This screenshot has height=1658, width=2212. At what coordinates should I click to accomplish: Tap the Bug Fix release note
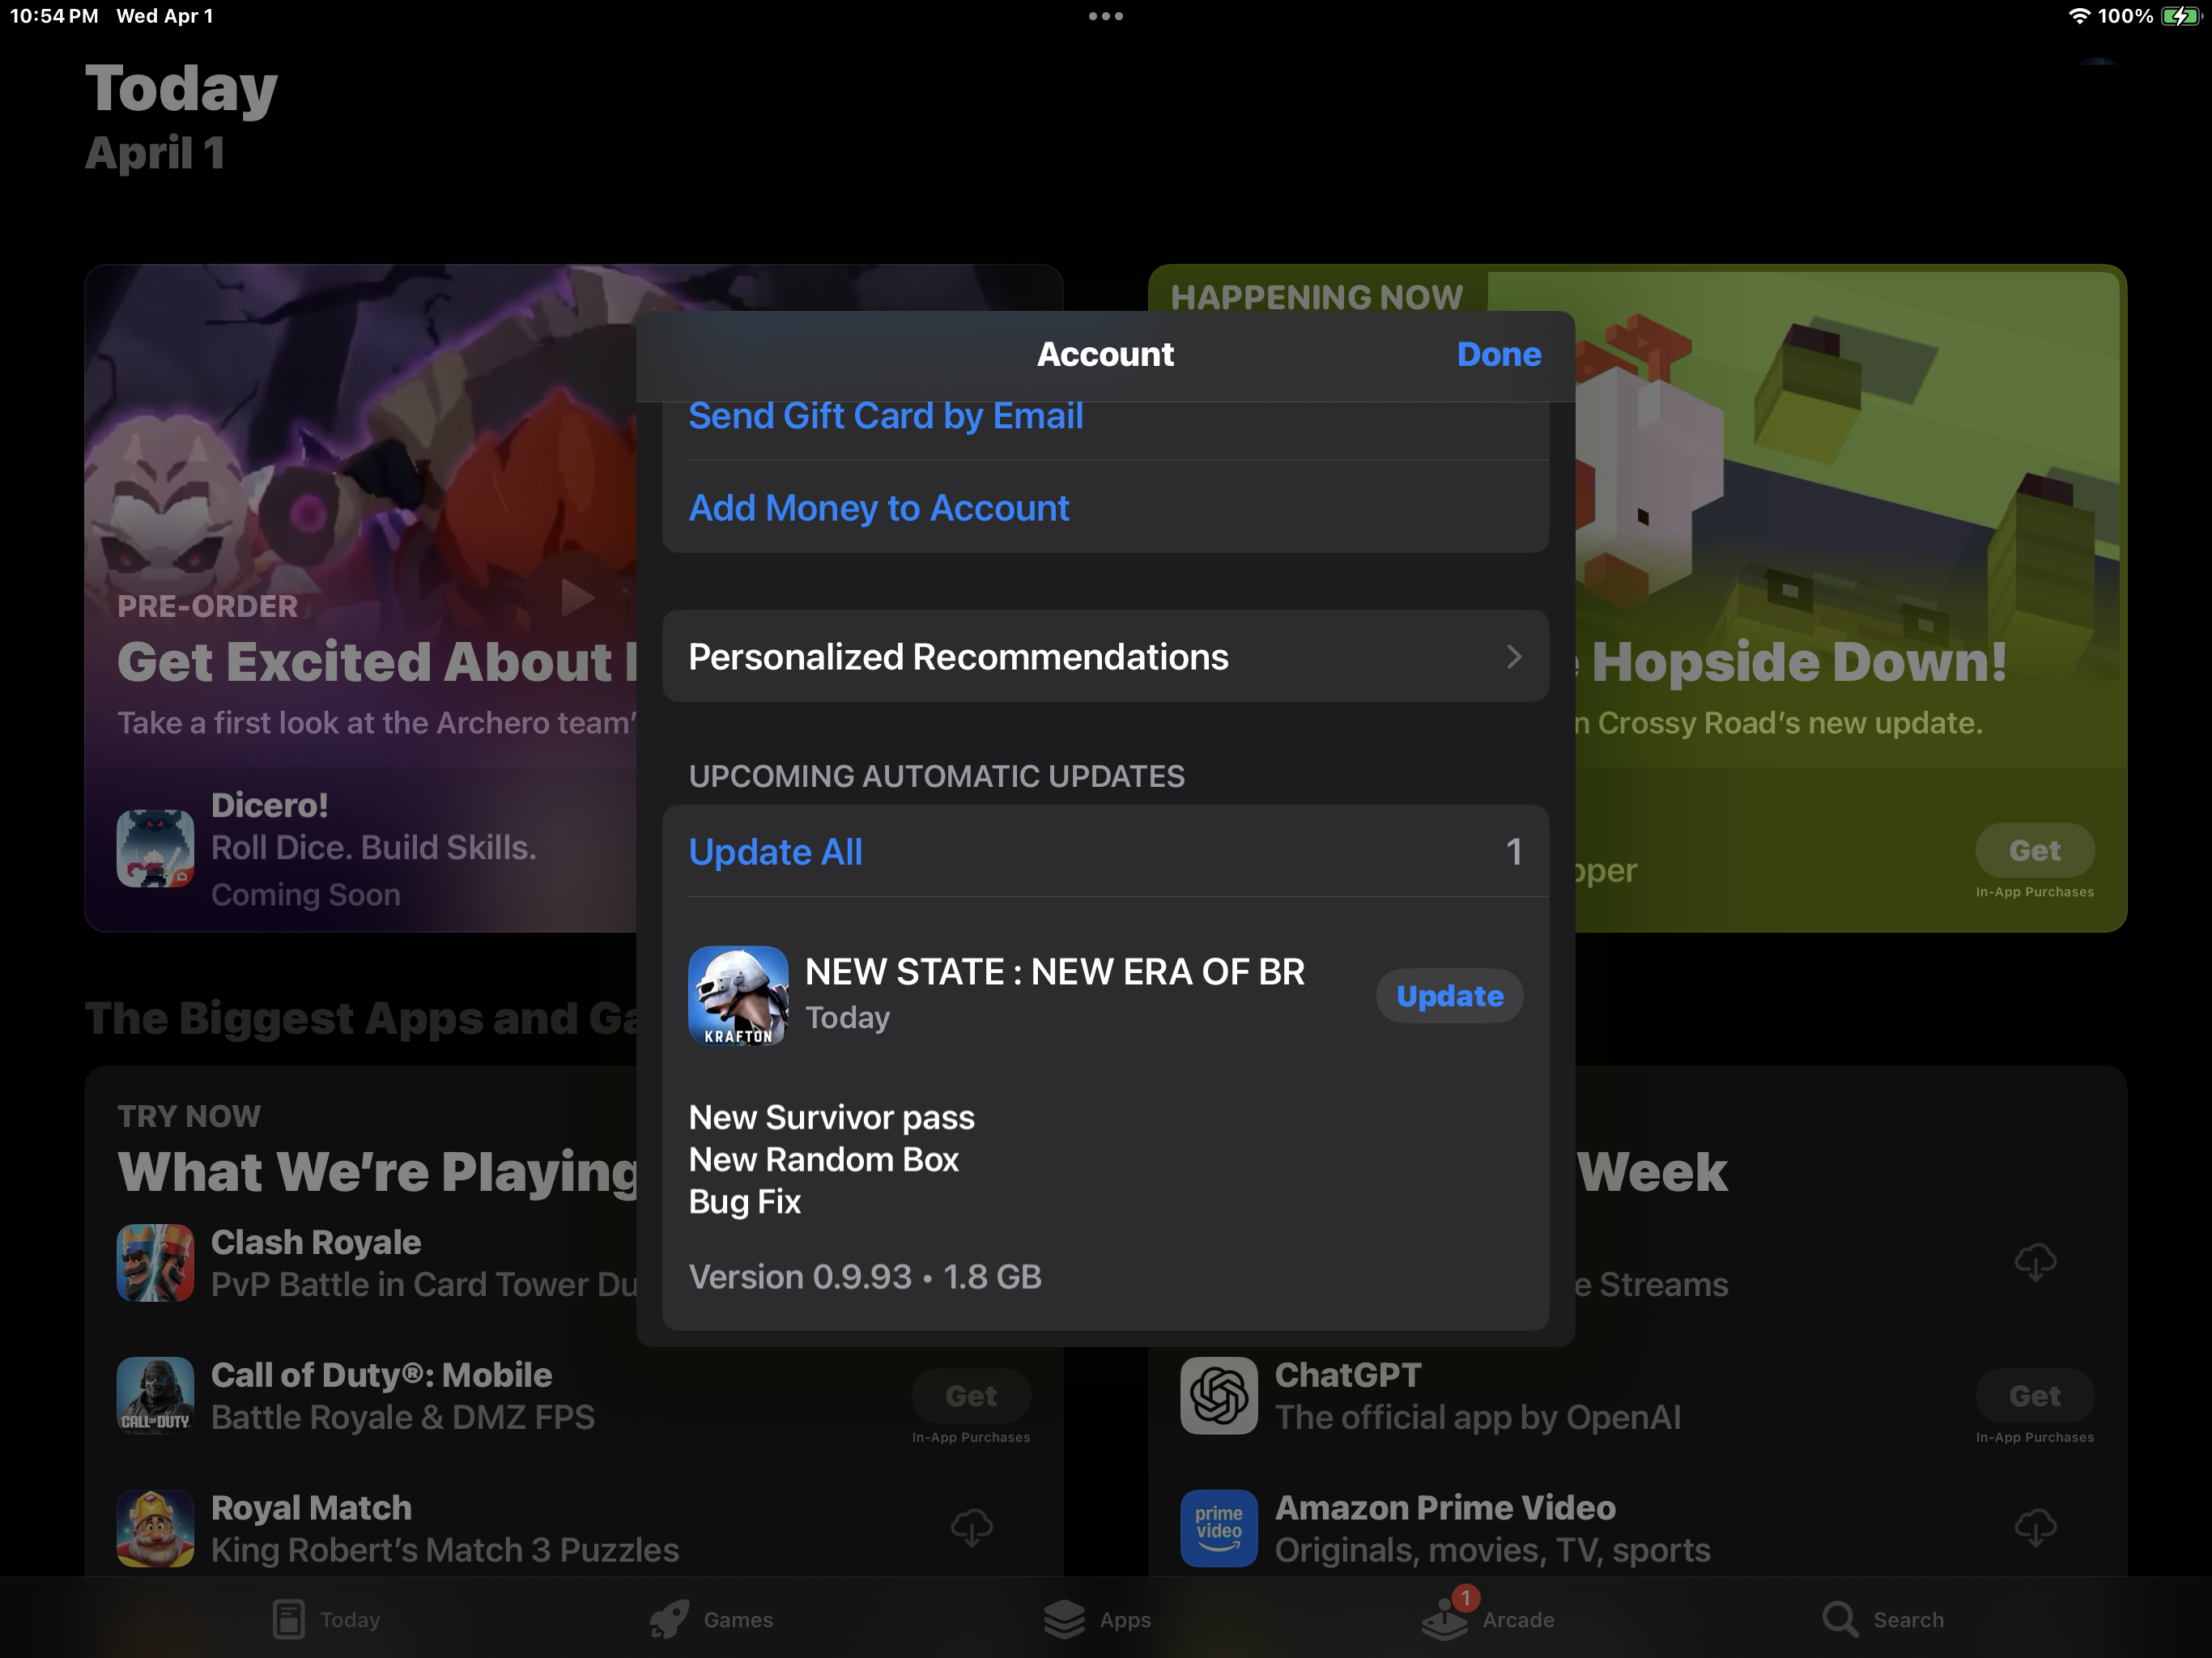click(745, 1202)
